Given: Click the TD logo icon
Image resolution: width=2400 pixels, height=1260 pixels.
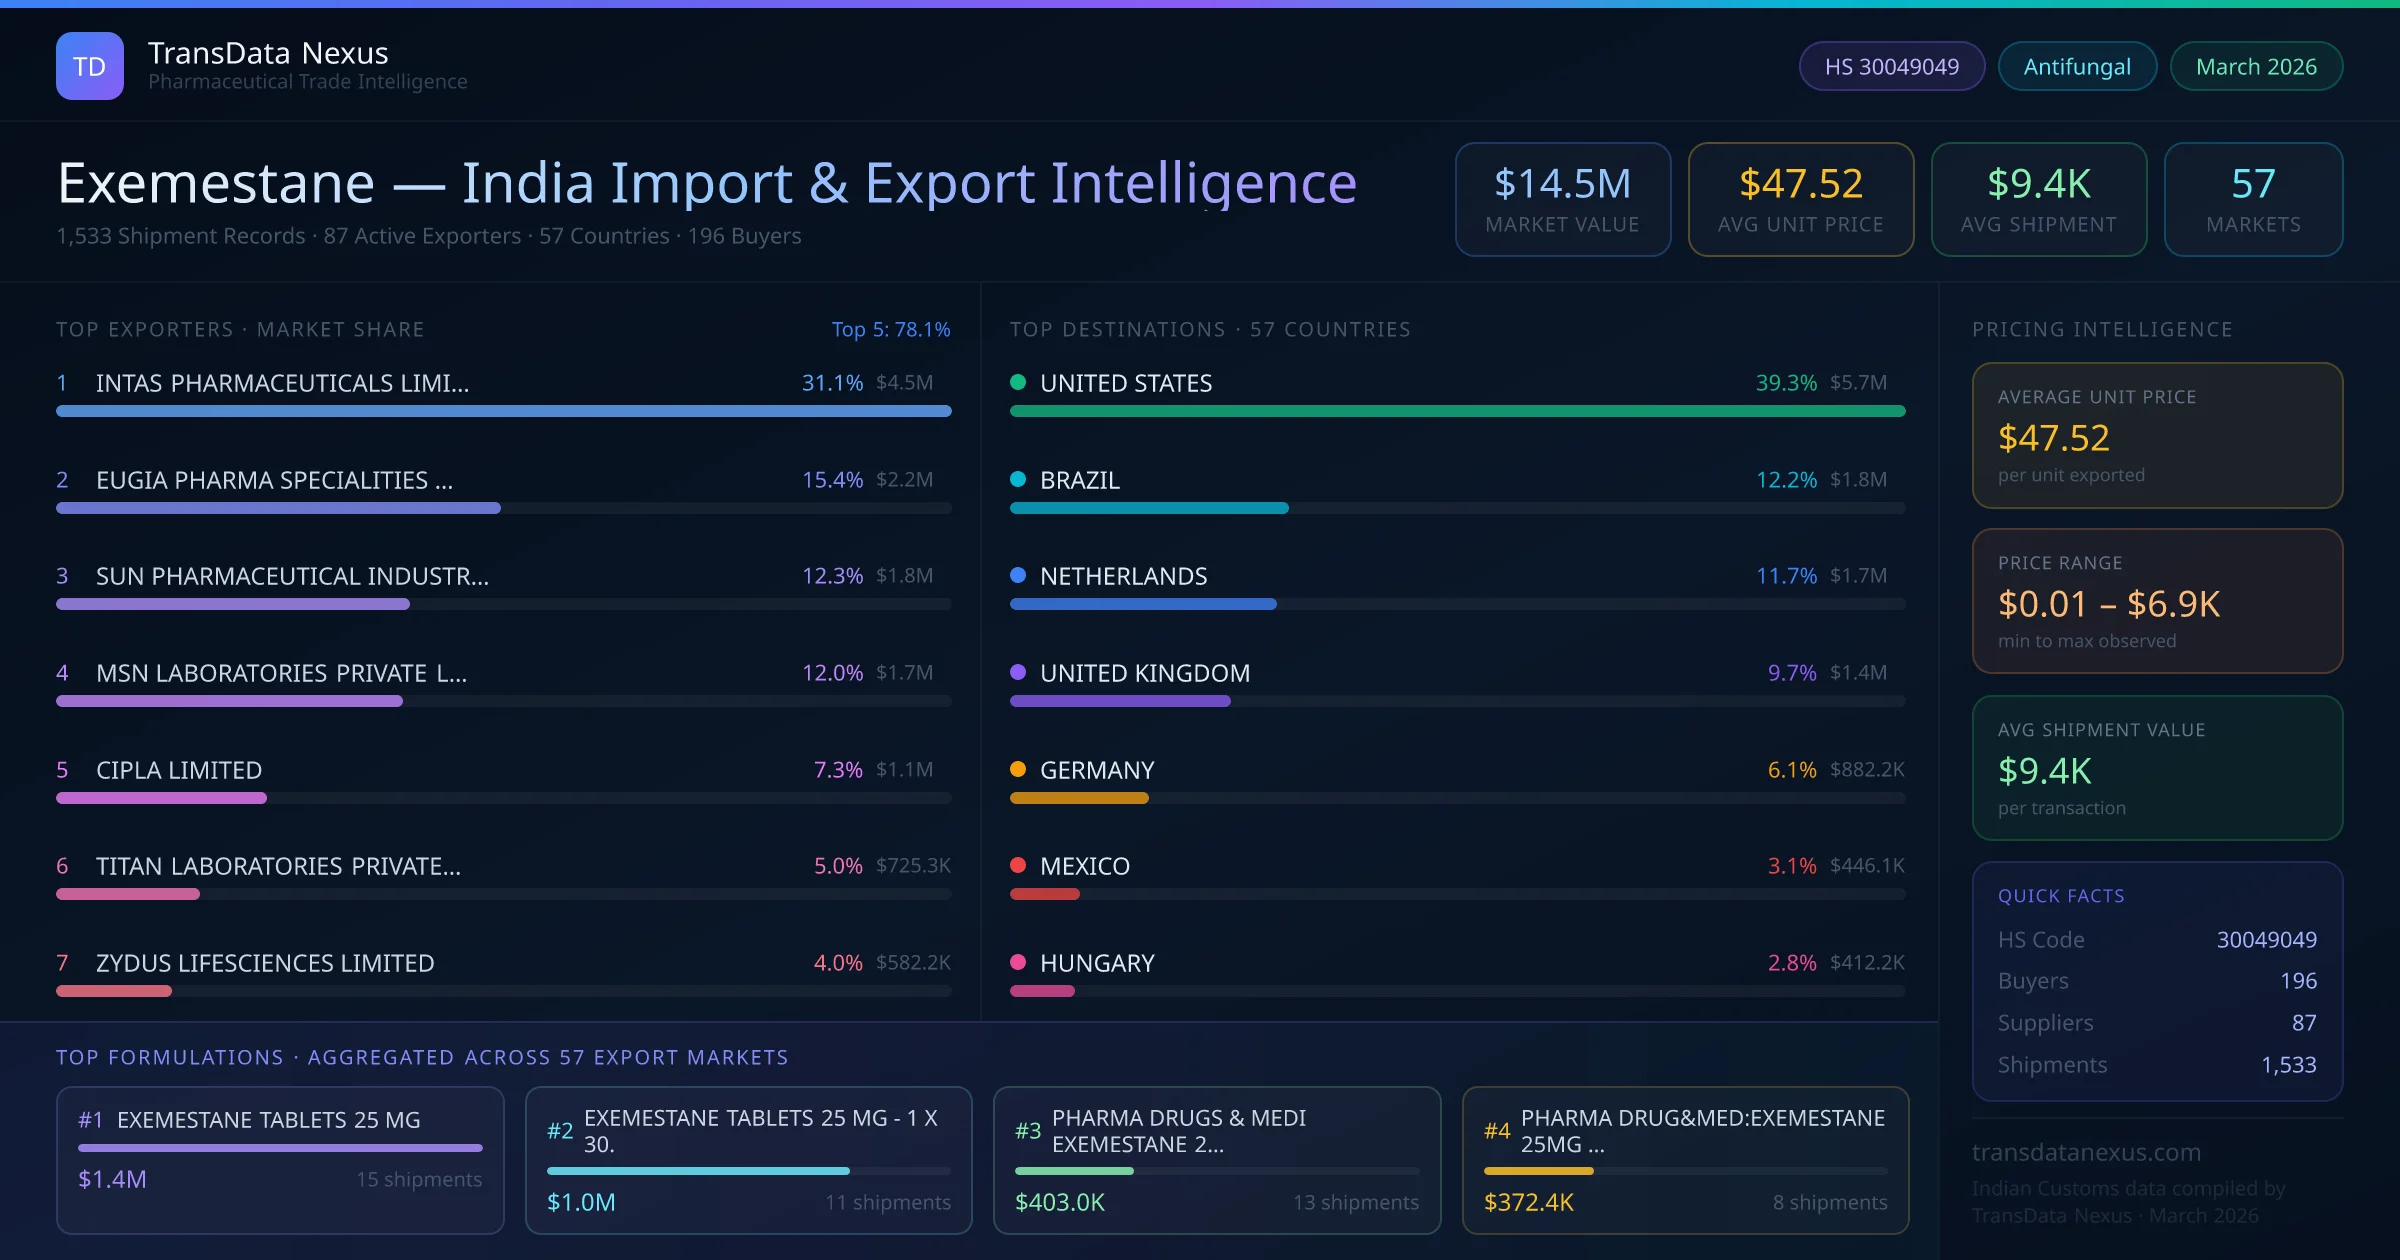Looking at the screenshot, I should tap(89, 66).
